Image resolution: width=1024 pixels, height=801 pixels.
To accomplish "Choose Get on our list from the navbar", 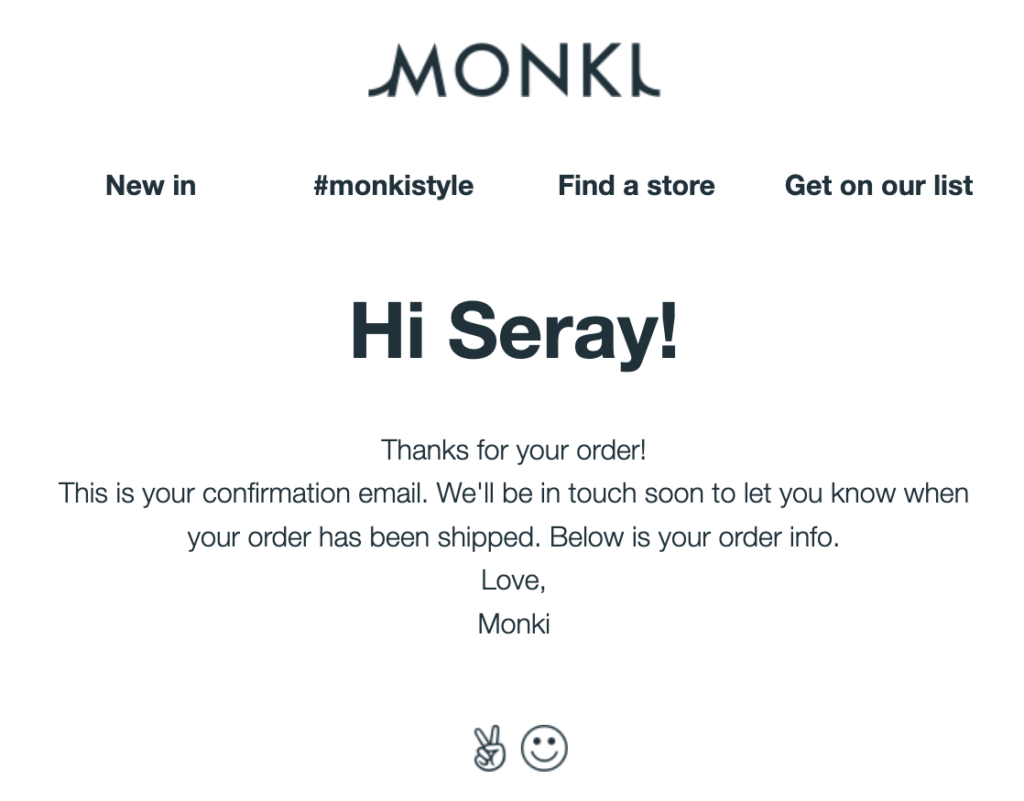I will point(879,185).
